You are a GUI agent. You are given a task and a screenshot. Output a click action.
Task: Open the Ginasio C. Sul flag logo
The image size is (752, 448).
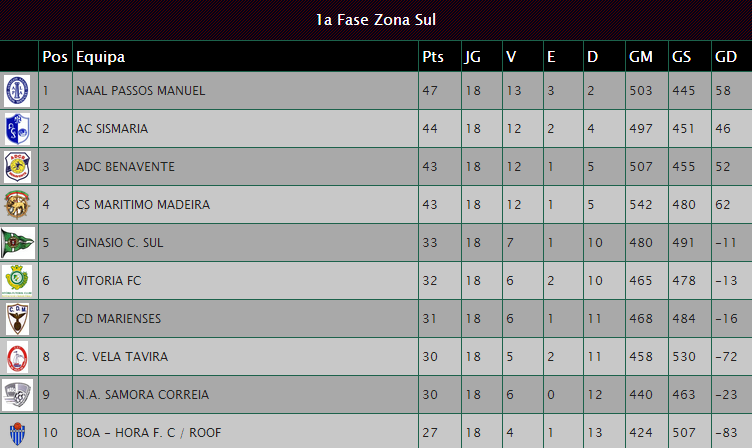tap(18, 243)
